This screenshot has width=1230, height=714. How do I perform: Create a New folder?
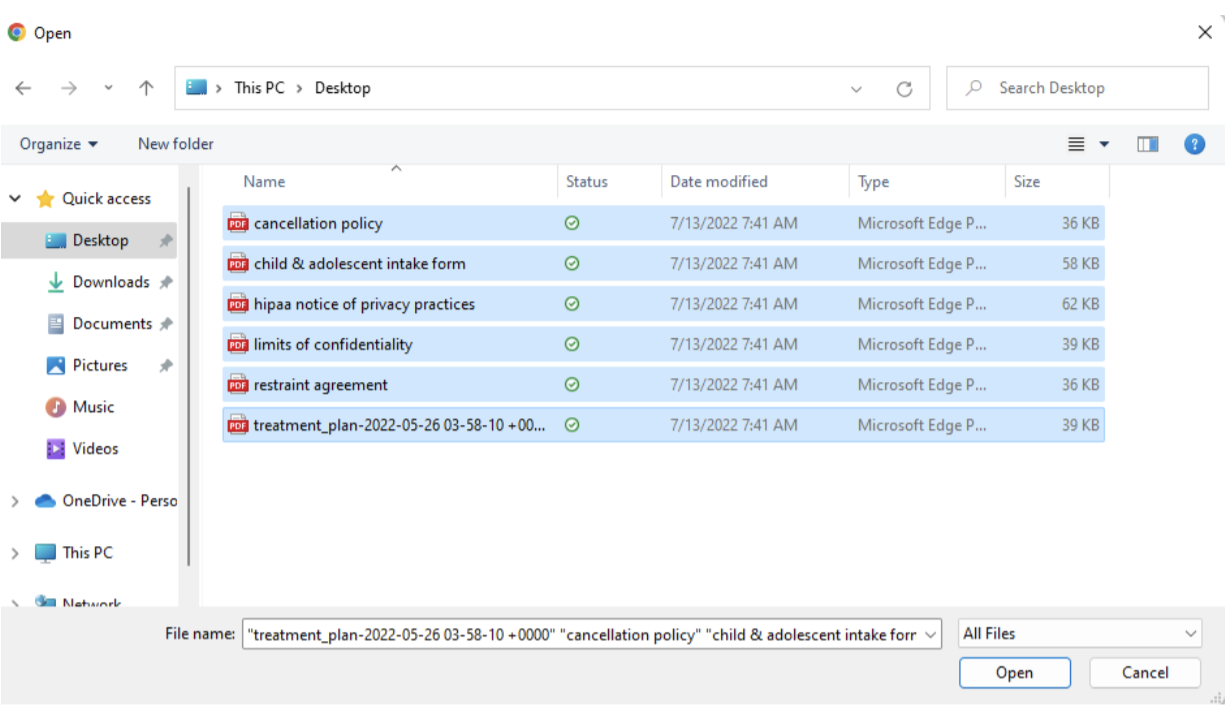(x=175, y=143)
